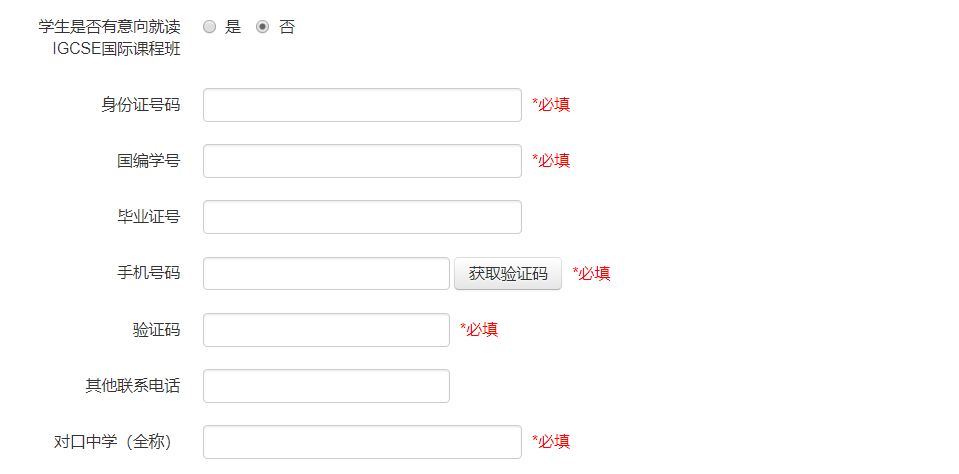The height and width of the screenshot is (474, 959).
Task: Click the 手机号码 field label
Action: 148,273
